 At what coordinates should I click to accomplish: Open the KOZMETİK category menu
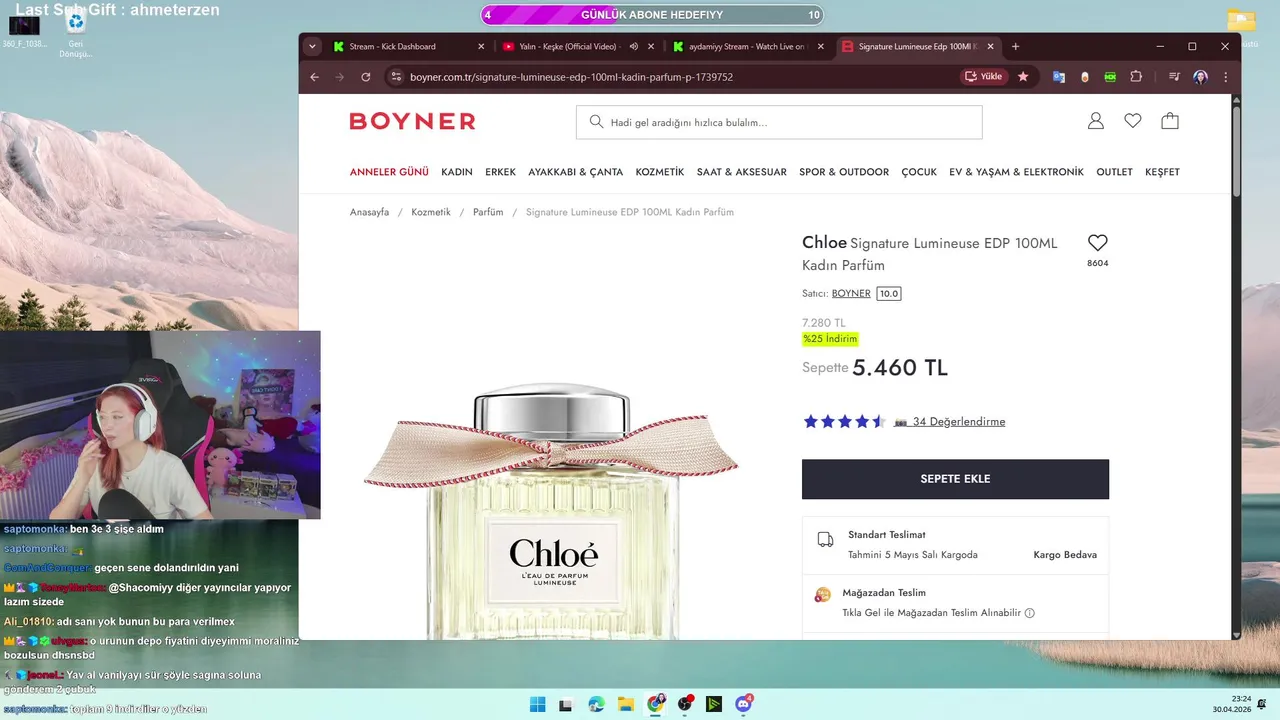660,172
